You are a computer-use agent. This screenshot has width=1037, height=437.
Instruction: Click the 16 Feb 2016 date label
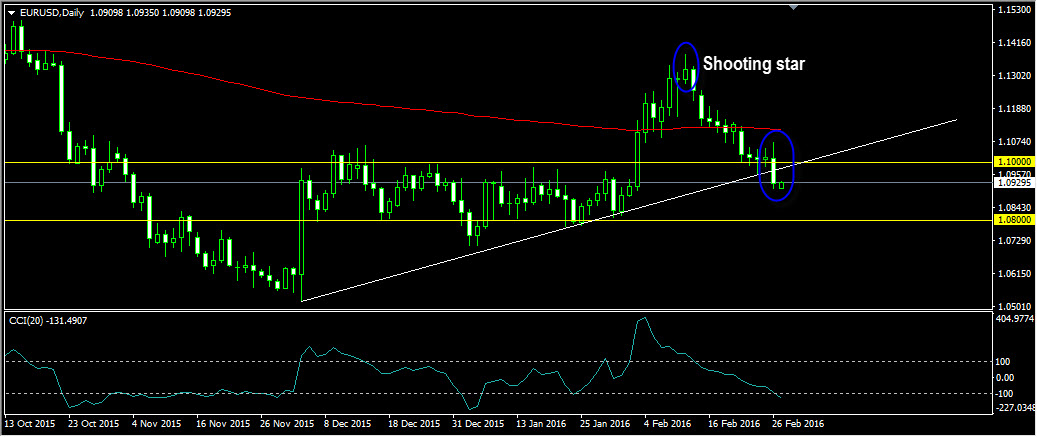(734, 423)
